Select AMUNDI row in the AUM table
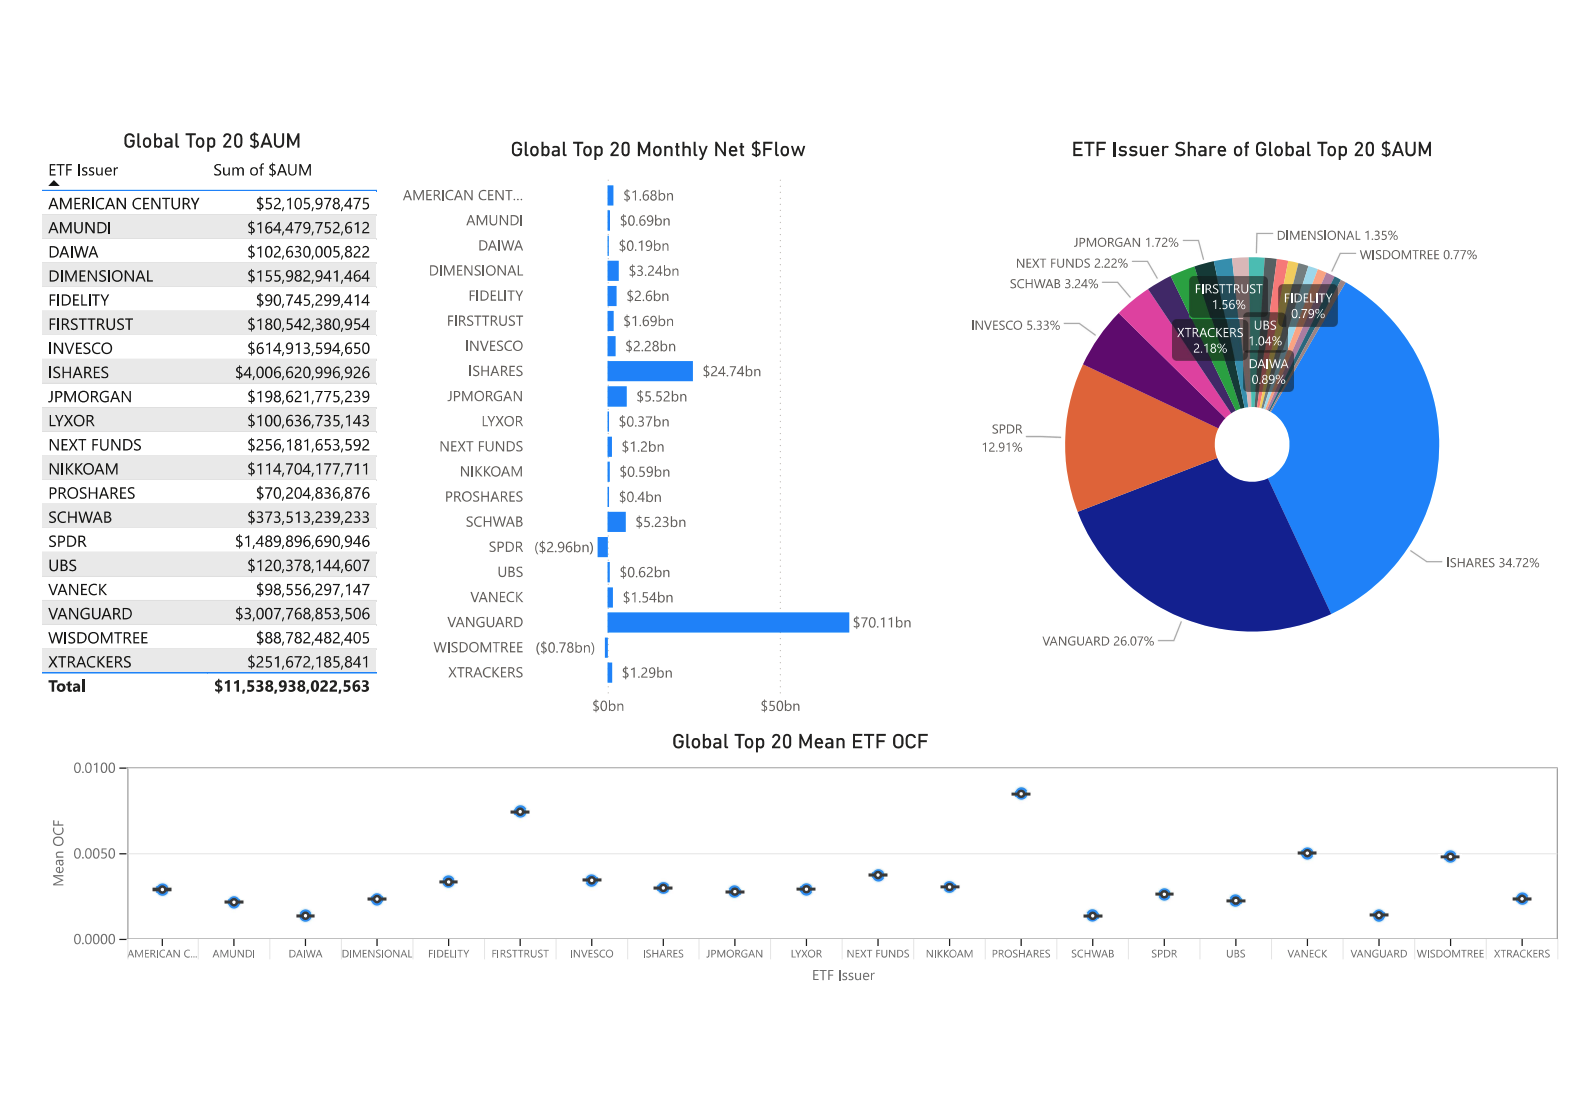The width and height of the screenshot is (1590, 1106). coord(210,228)
